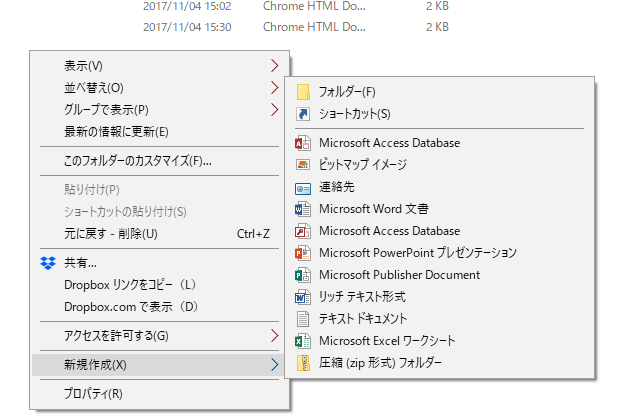The width and height of the screenshot is (620, 420).
Task: Create a new テキスト ドキュメント
Action: pos(363,319)
